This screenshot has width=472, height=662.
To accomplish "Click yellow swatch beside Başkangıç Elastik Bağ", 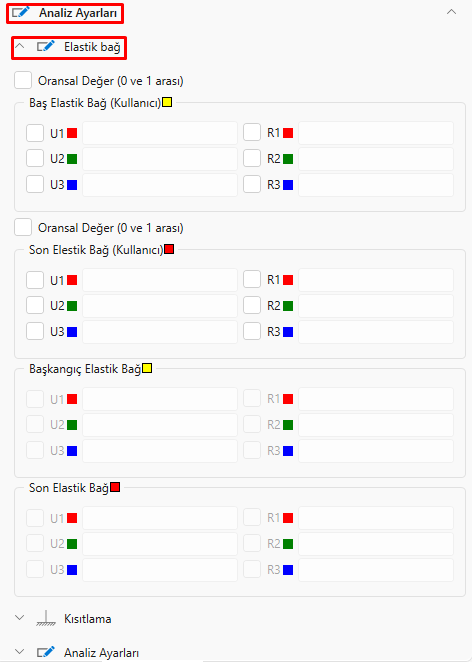I will click(x=147, y=368).
